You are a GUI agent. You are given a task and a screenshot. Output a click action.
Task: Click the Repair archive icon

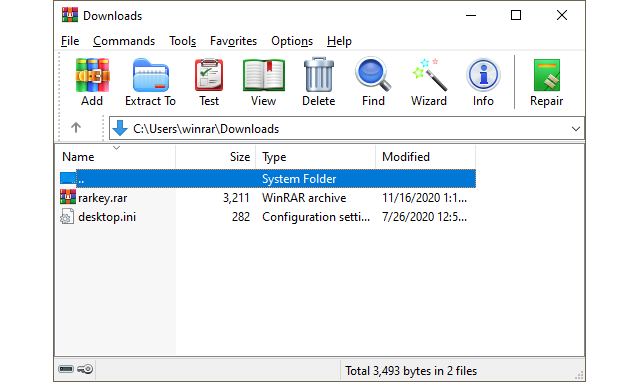click(x=547, y=75)
